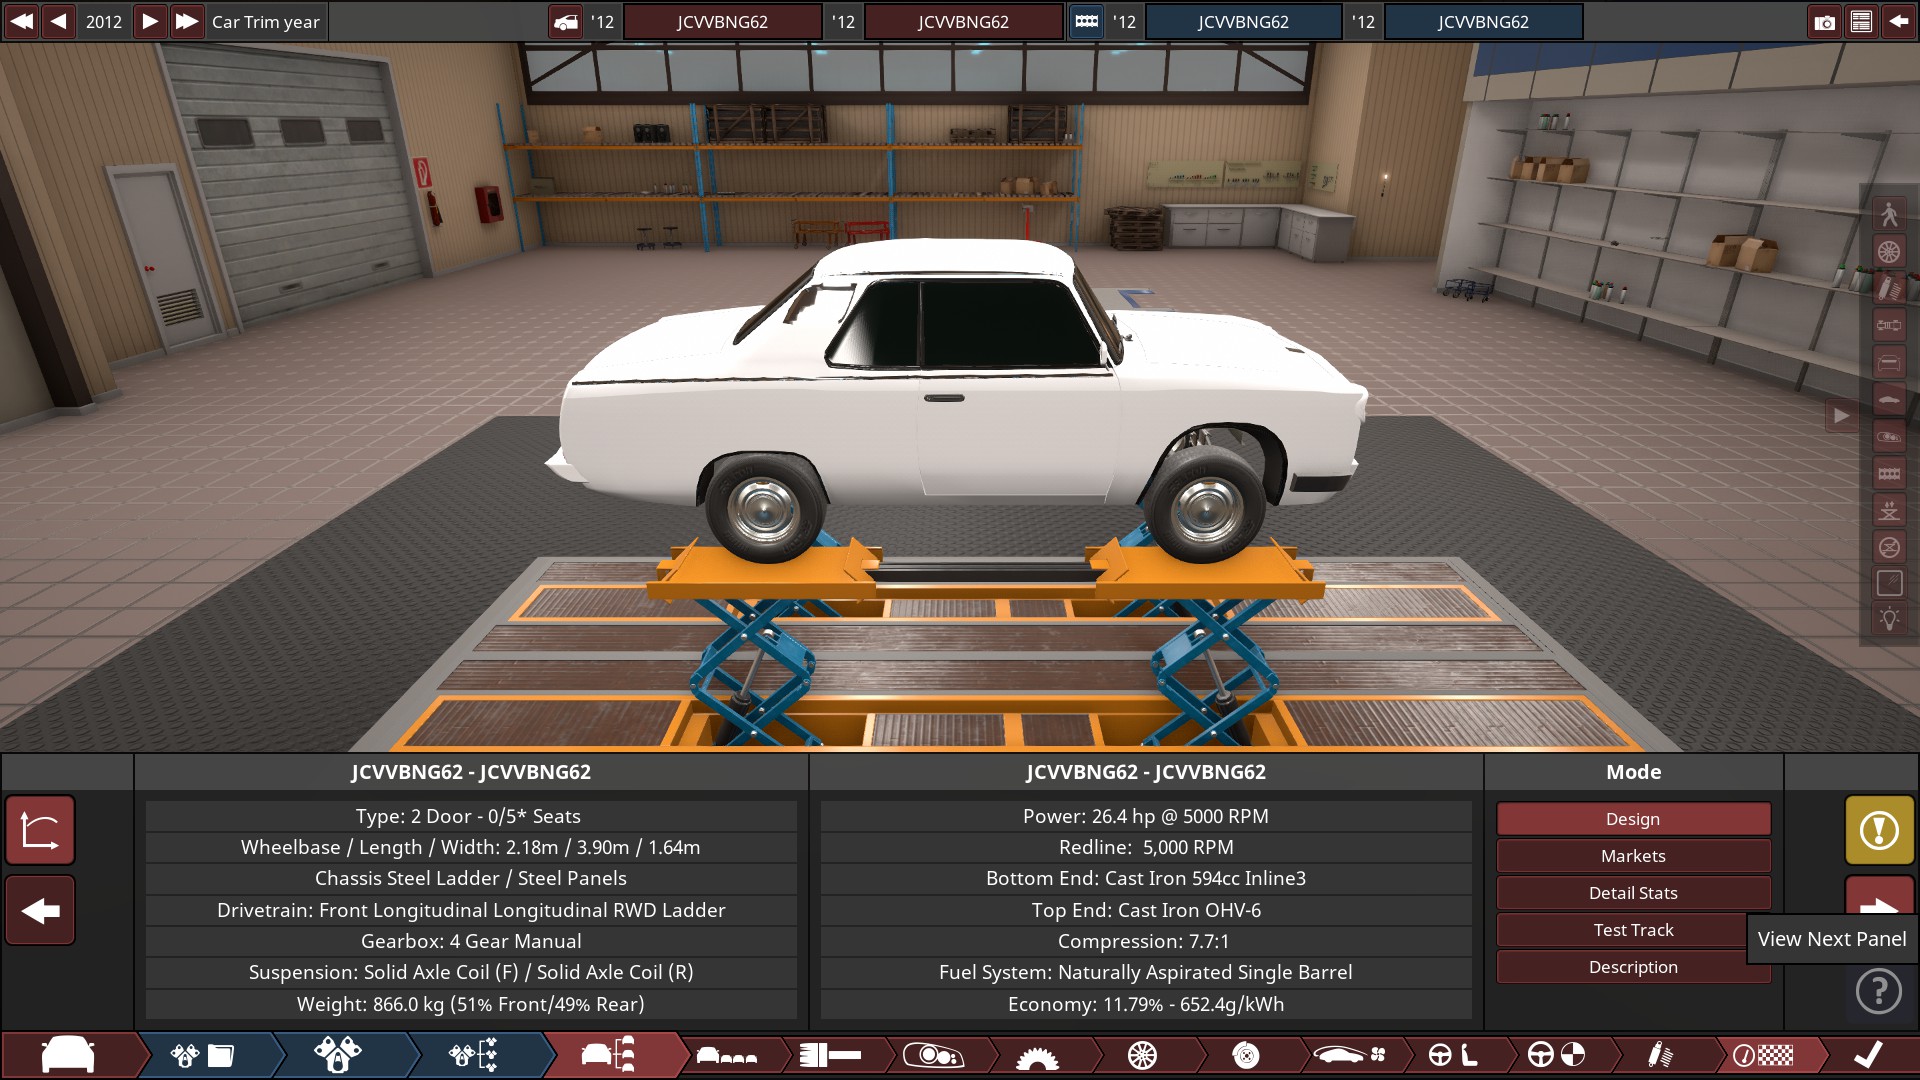Open Test Track mode
The height and width of the screenshot is (1080, 1920).
tap(1633, 930)
